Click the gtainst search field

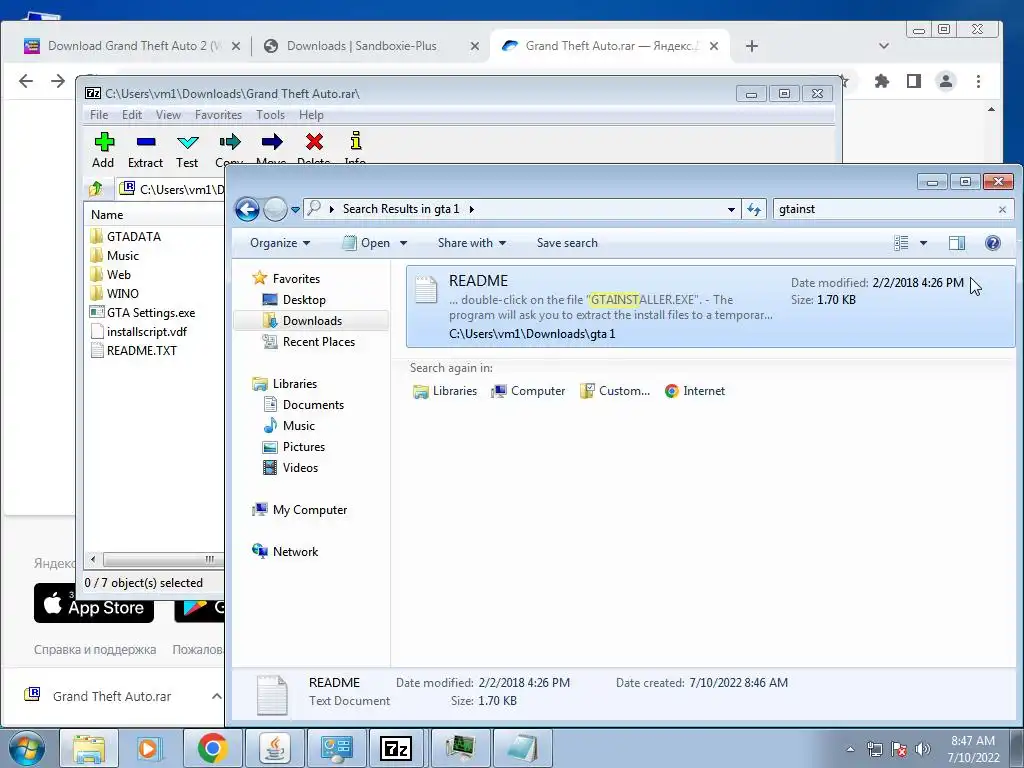[885, 209]
